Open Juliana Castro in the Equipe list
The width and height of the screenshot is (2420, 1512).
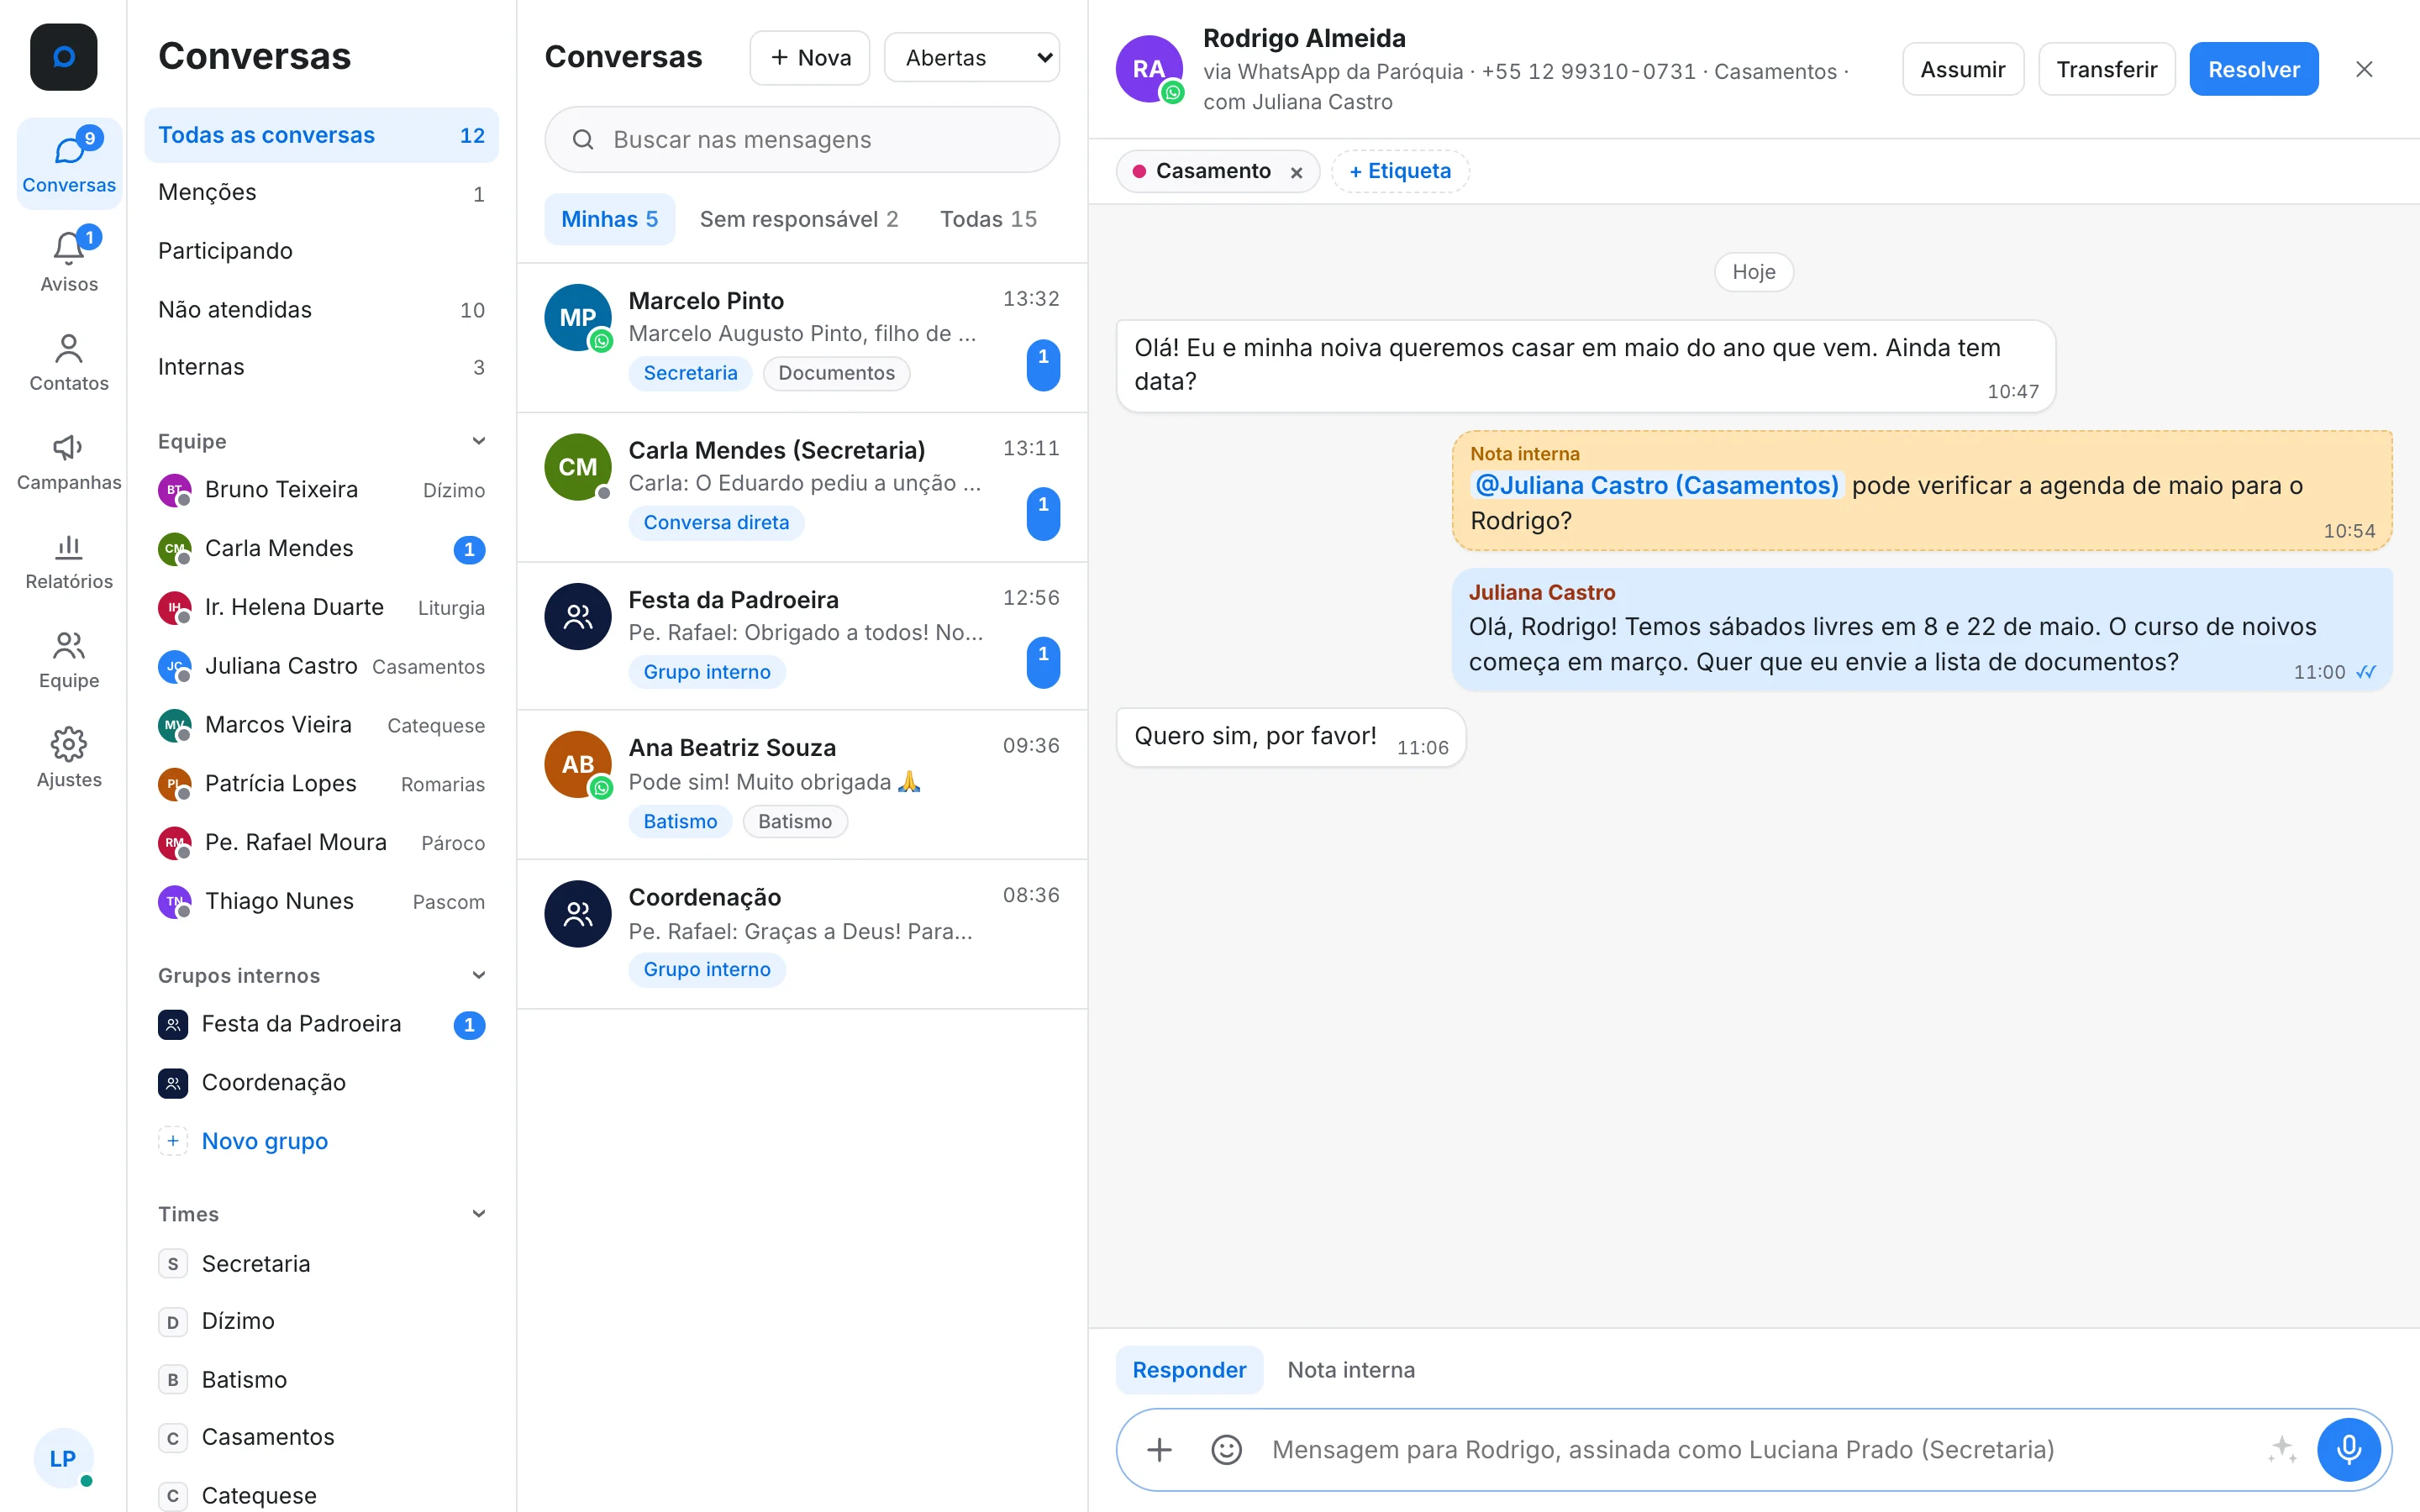[321, 667]
